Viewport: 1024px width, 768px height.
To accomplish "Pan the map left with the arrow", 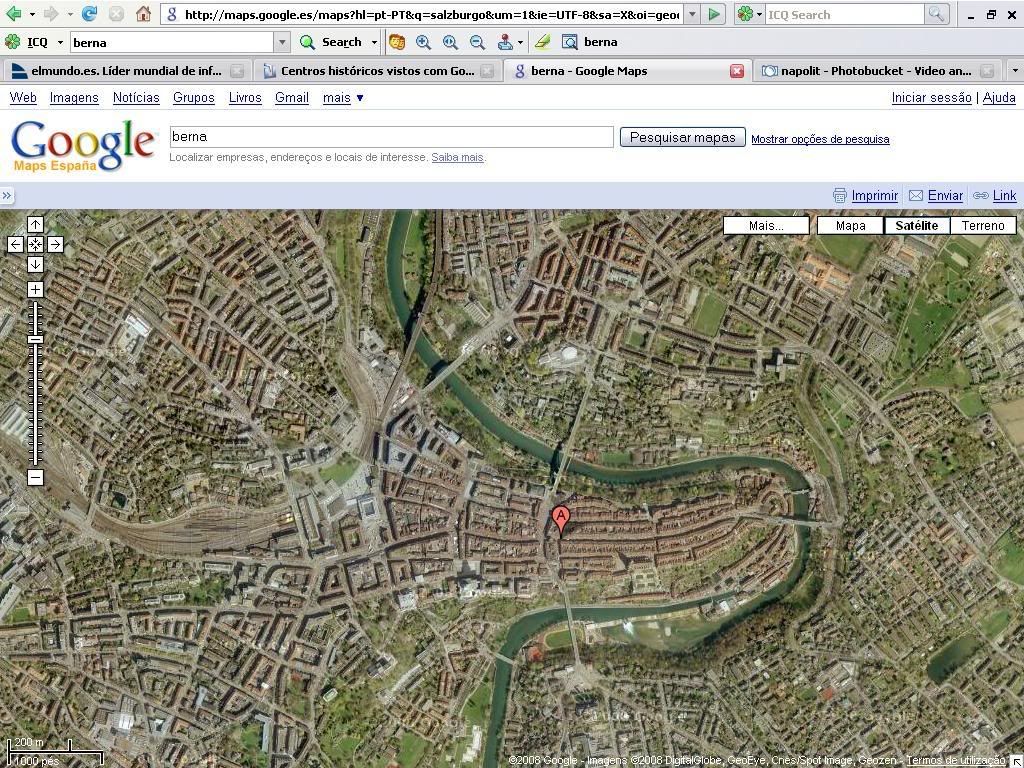I will [x=16, y=244].
